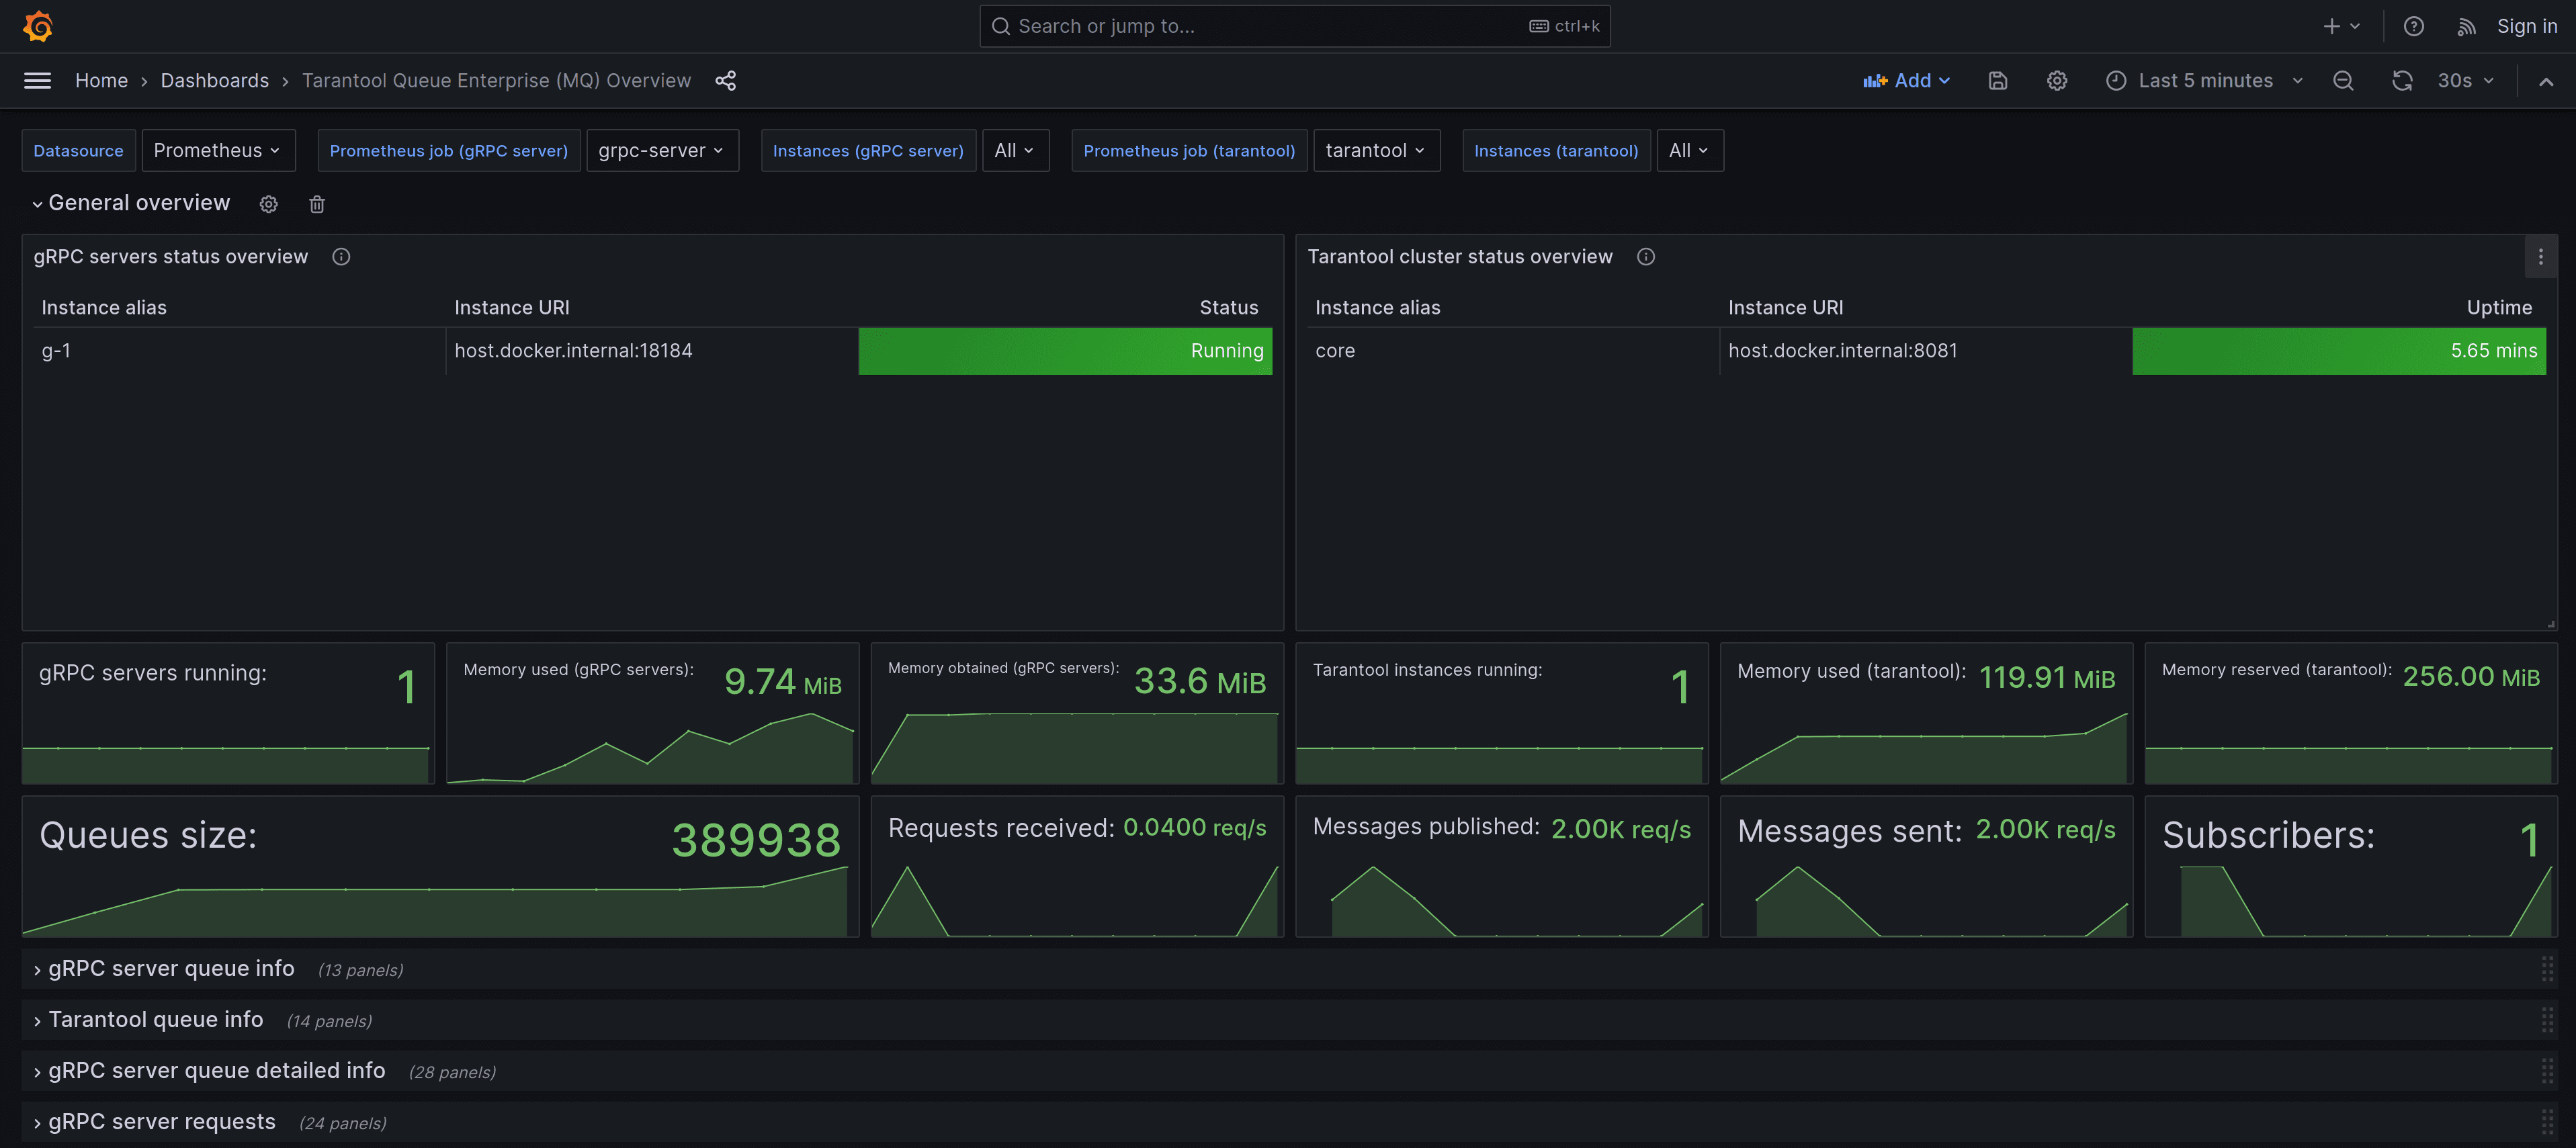Open the Messages published stat panel

pos(1502,866)
